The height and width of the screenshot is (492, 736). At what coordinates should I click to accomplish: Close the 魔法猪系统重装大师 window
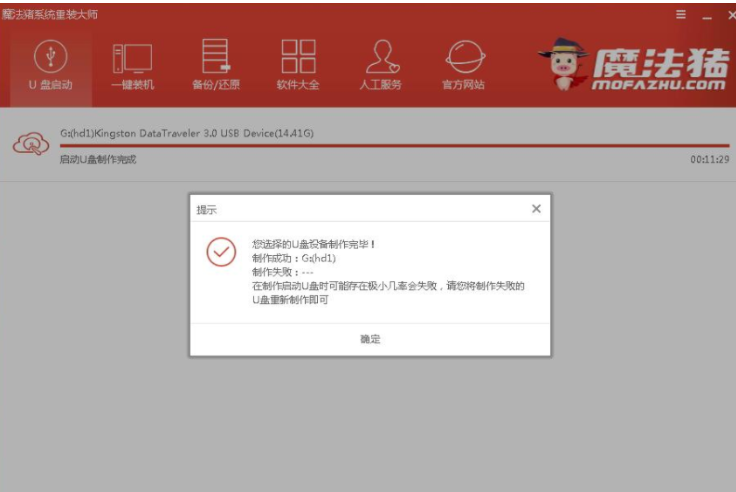[730, 16]
